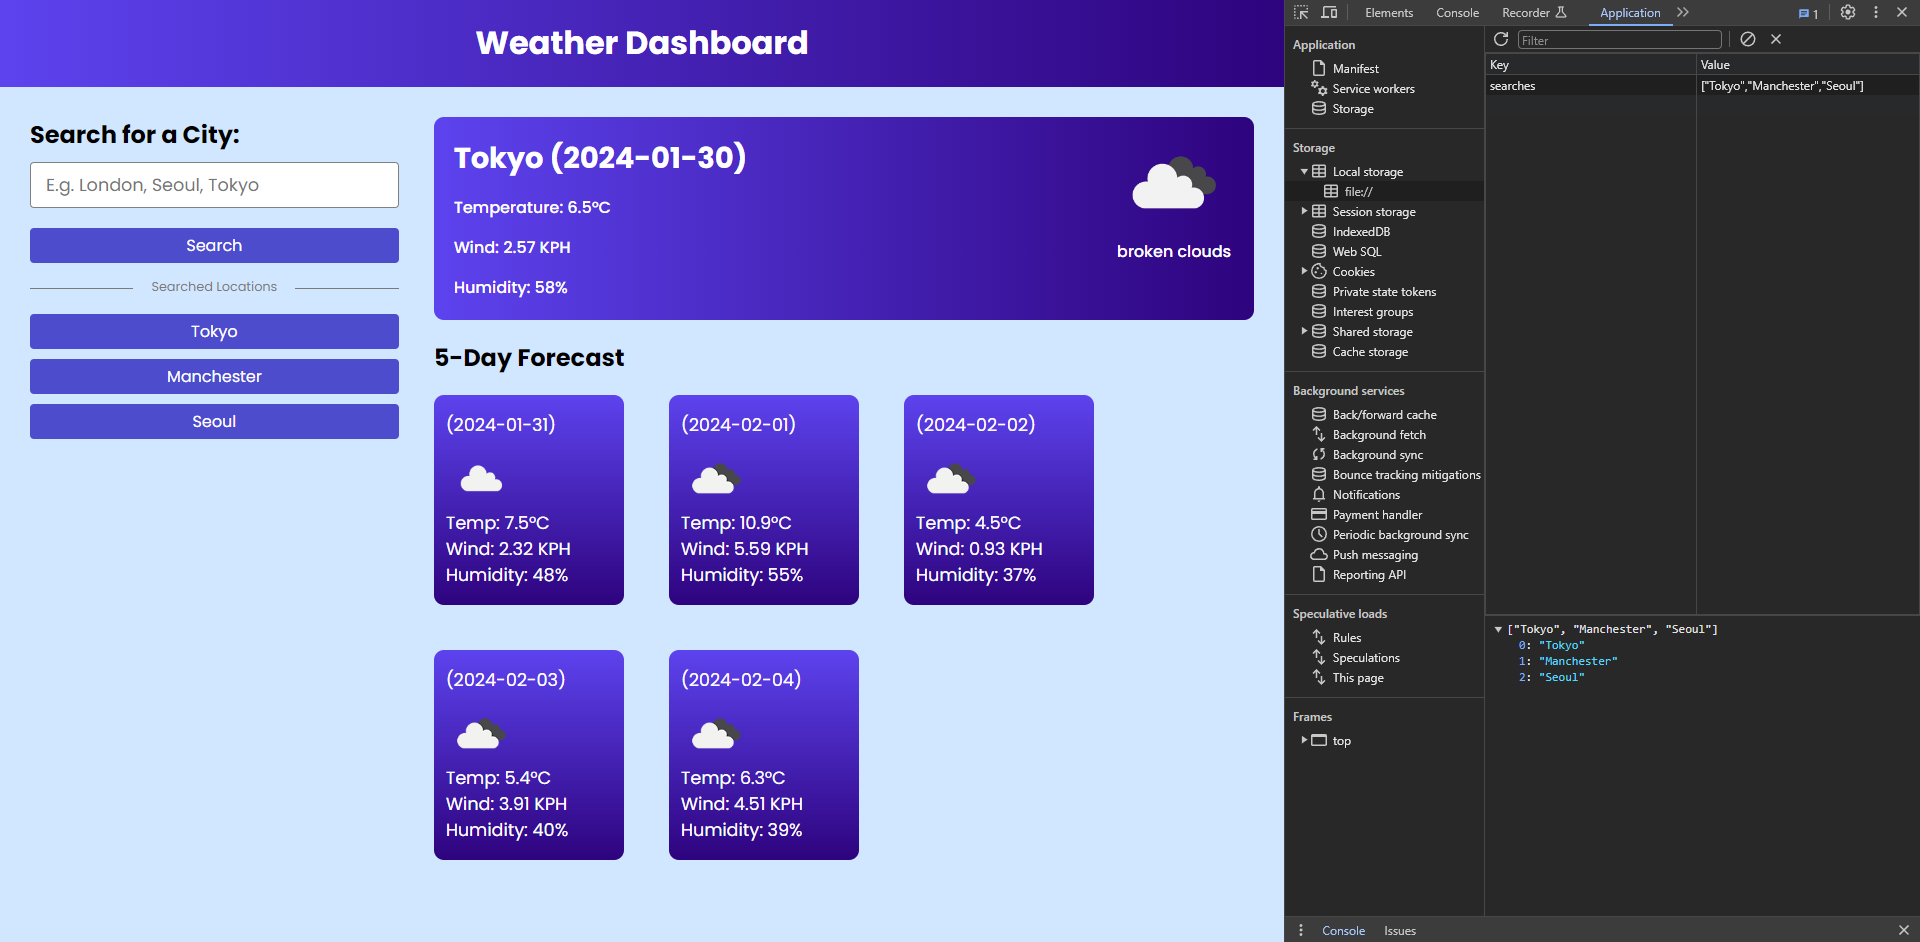Open Interest groups item
The width and height of the screenshot is (1920, 942).
point(1372,312)
